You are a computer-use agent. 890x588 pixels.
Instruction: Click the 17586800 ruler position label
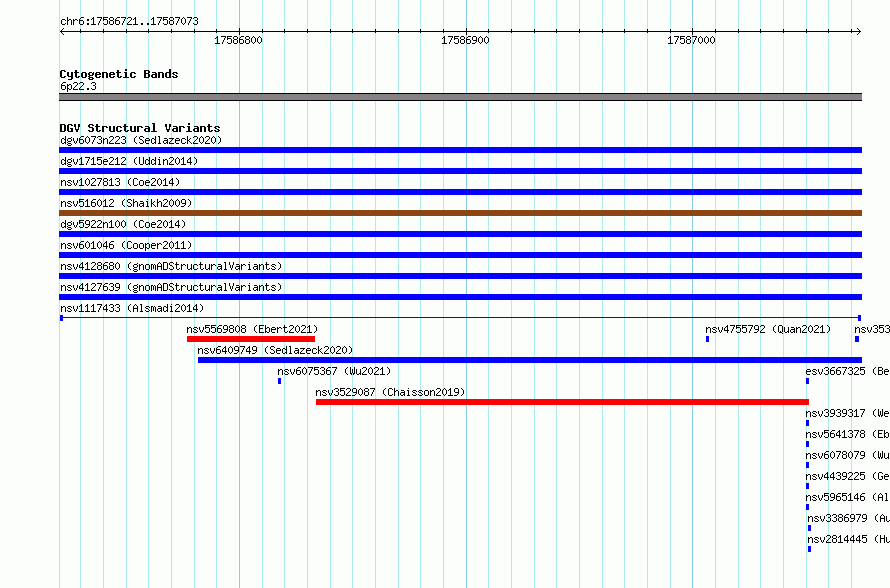pyautogui.click(x=238, y=40)
